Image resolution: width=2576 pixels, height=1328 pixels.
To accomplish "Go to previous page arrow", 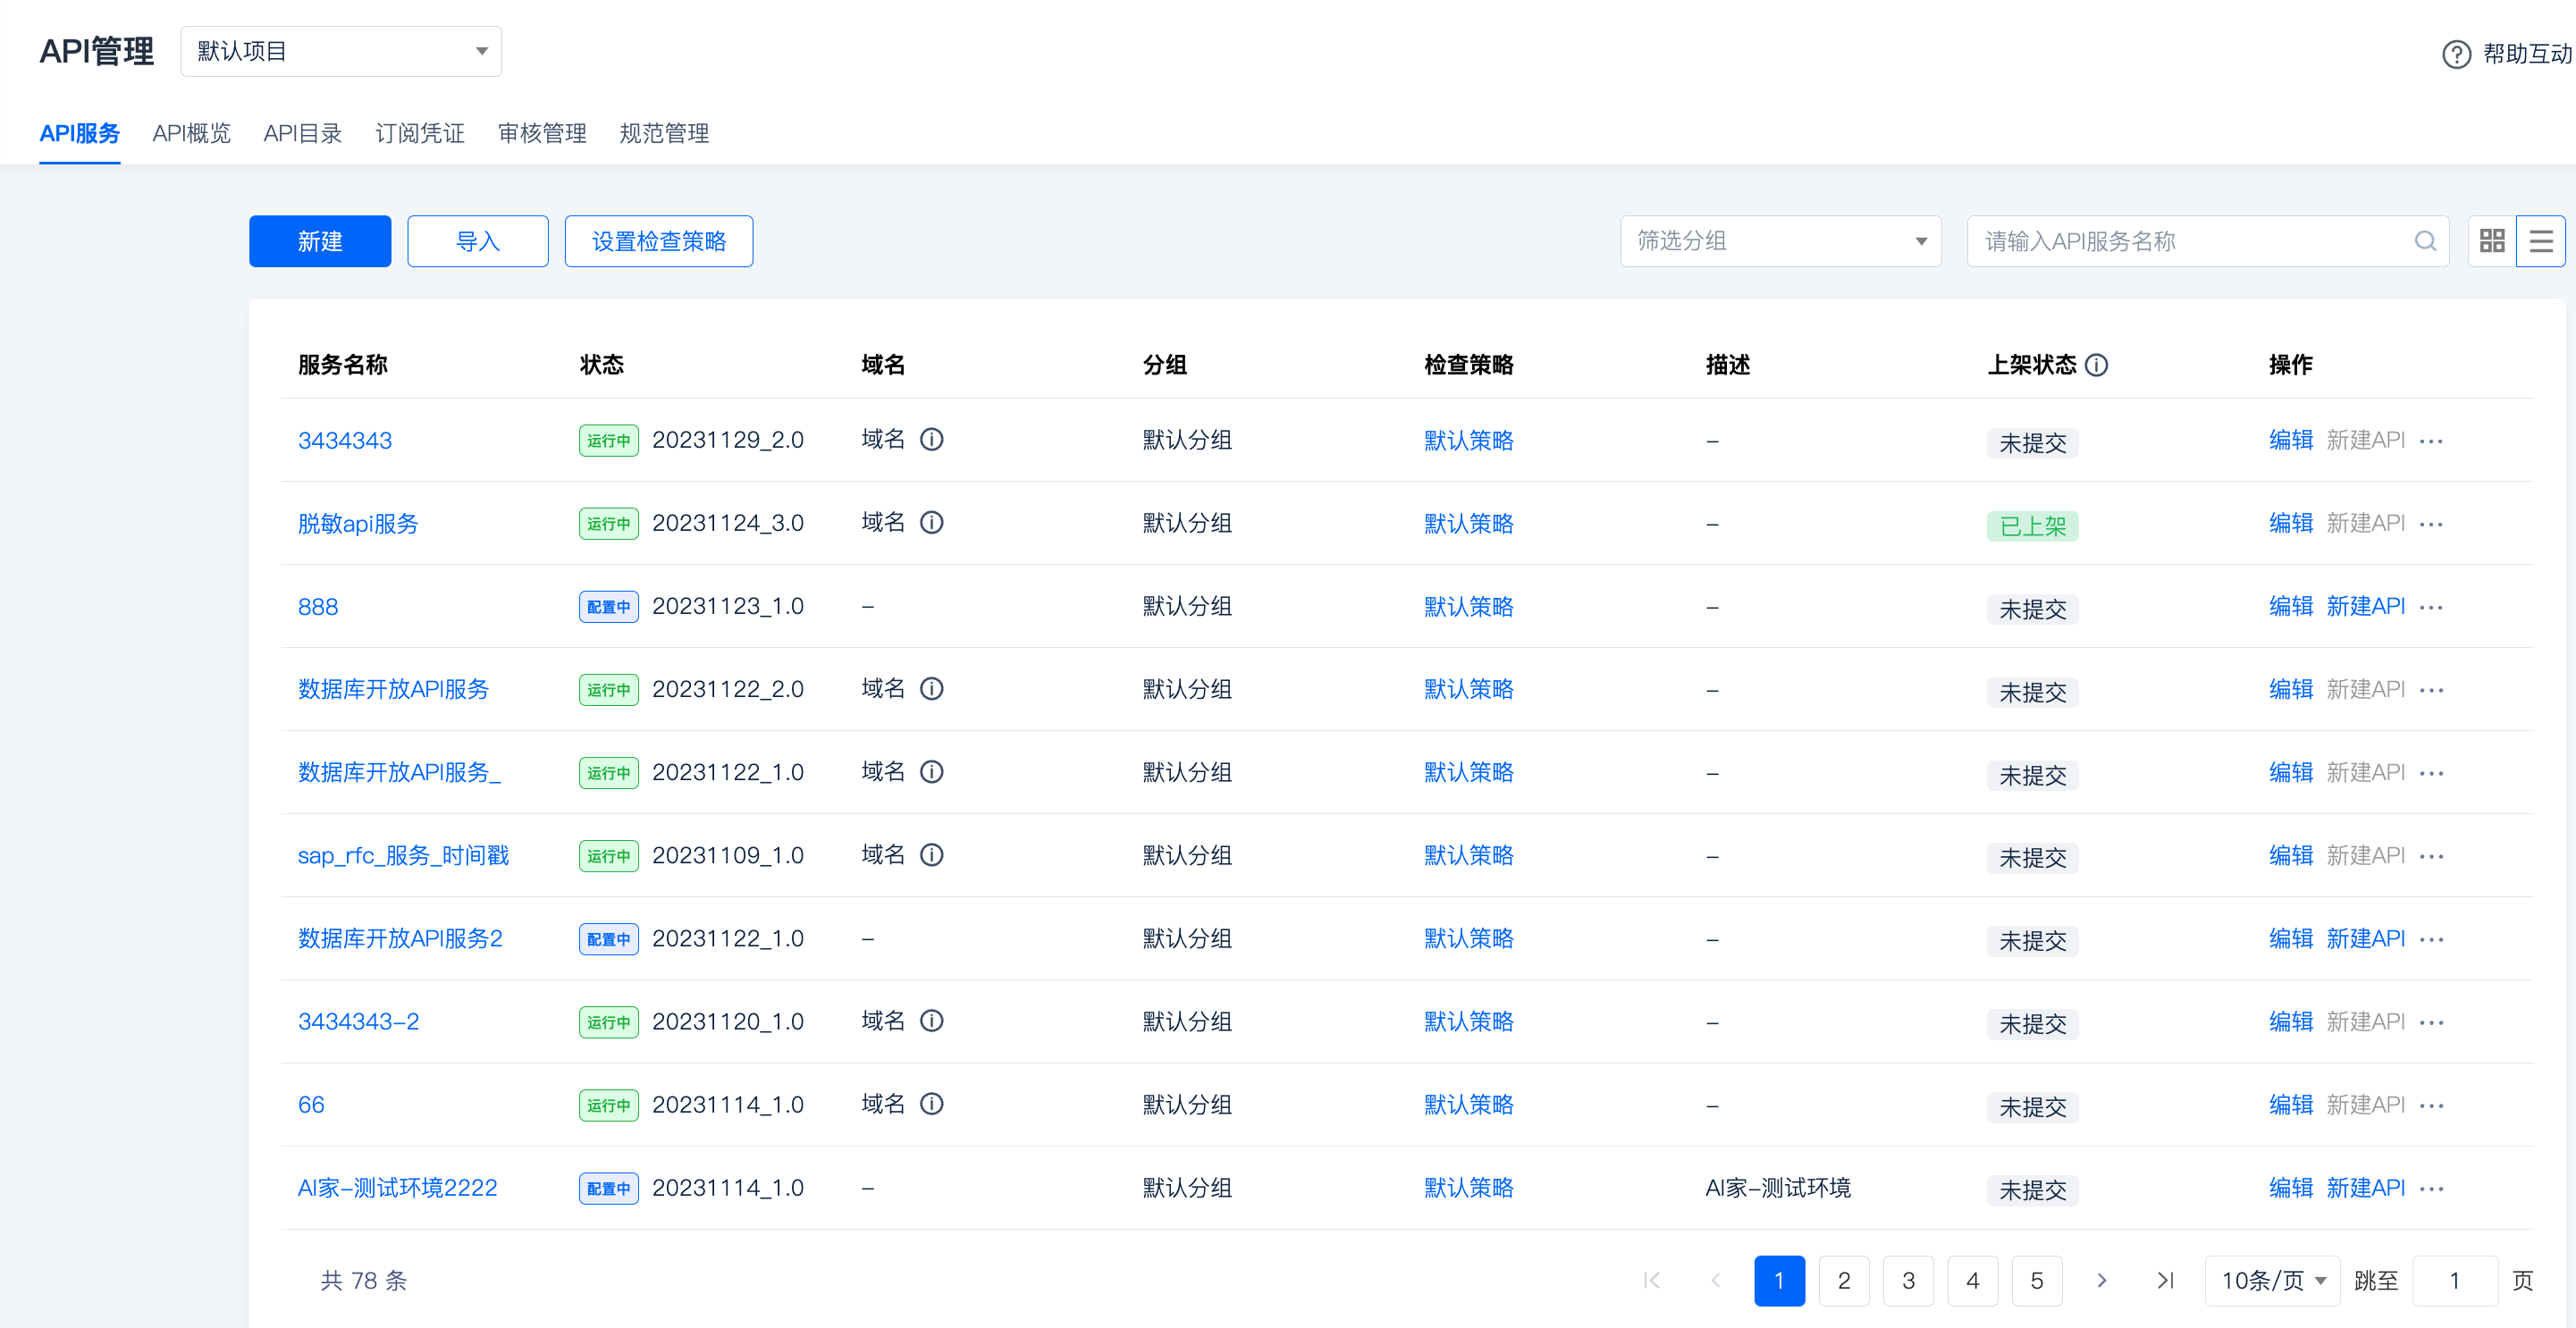I will [x=1716, y=1280].
